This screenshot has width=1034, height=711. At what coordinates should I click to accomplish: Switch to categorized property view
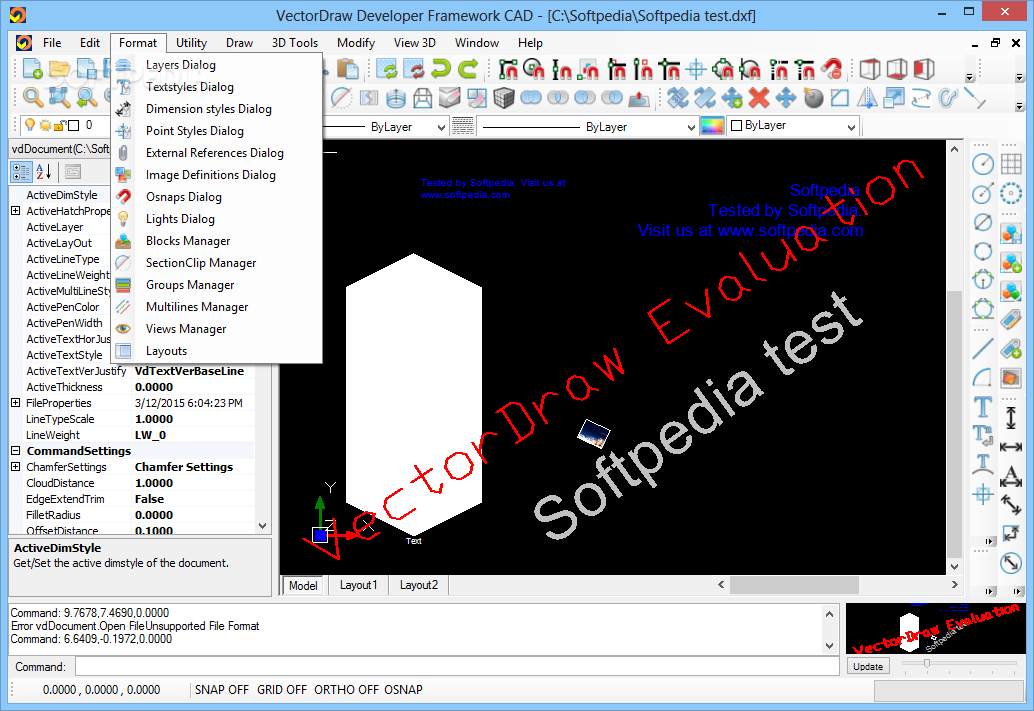coord(21,172)
